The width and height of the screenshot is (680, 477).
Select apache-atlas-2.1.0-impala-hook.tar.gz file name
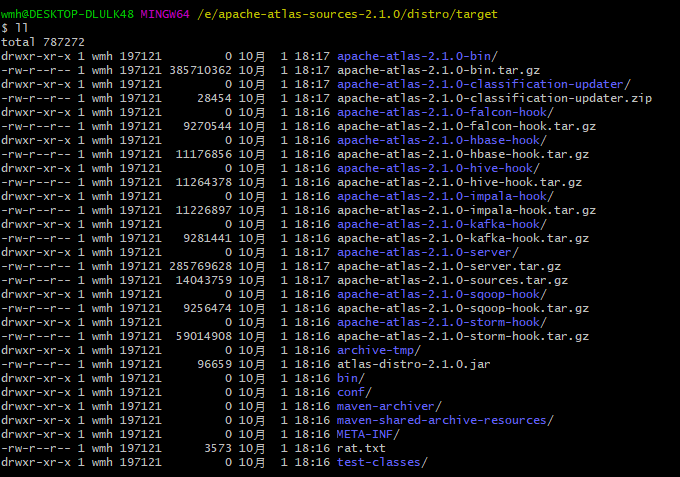[x=466, y=210]
